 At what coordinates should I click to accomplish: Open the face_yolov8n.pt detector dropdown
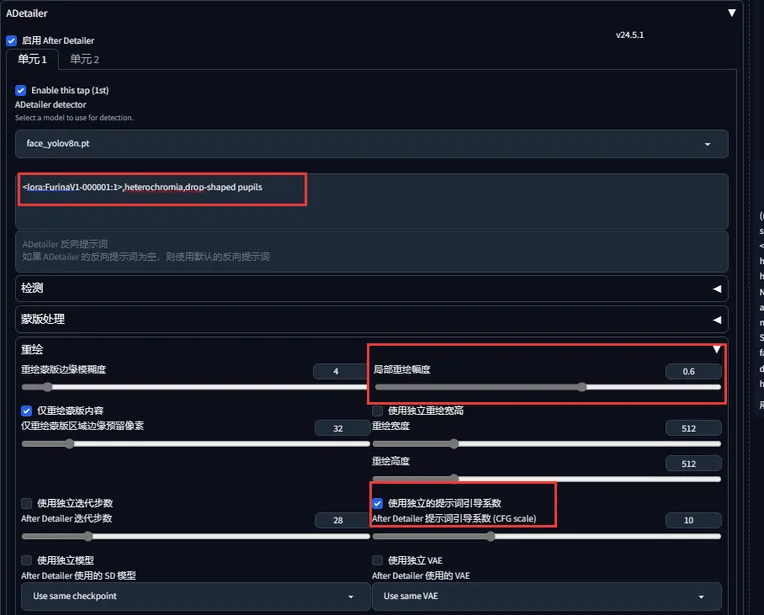pos(371,144)
